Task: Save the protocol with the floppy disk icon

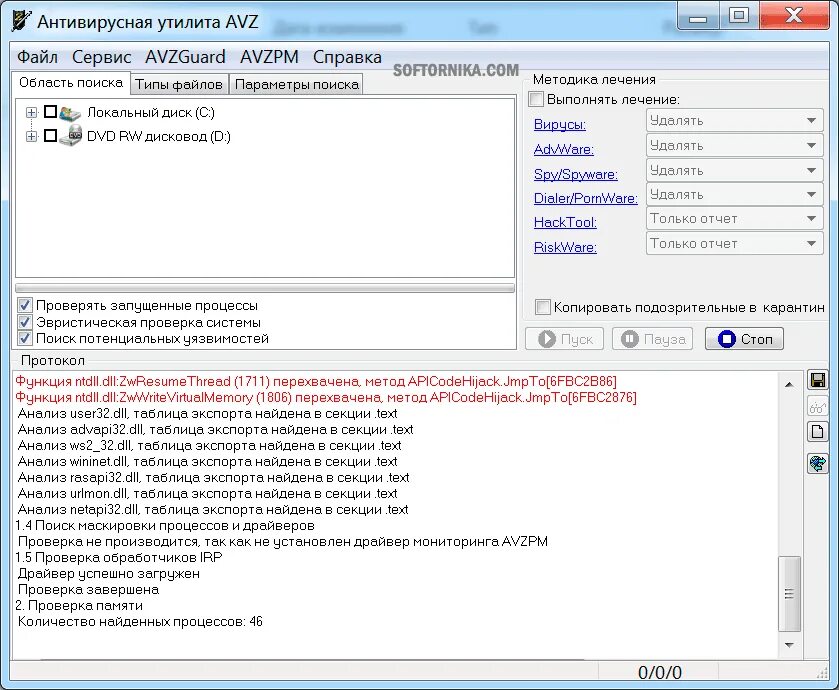Action: coord(818,380)
